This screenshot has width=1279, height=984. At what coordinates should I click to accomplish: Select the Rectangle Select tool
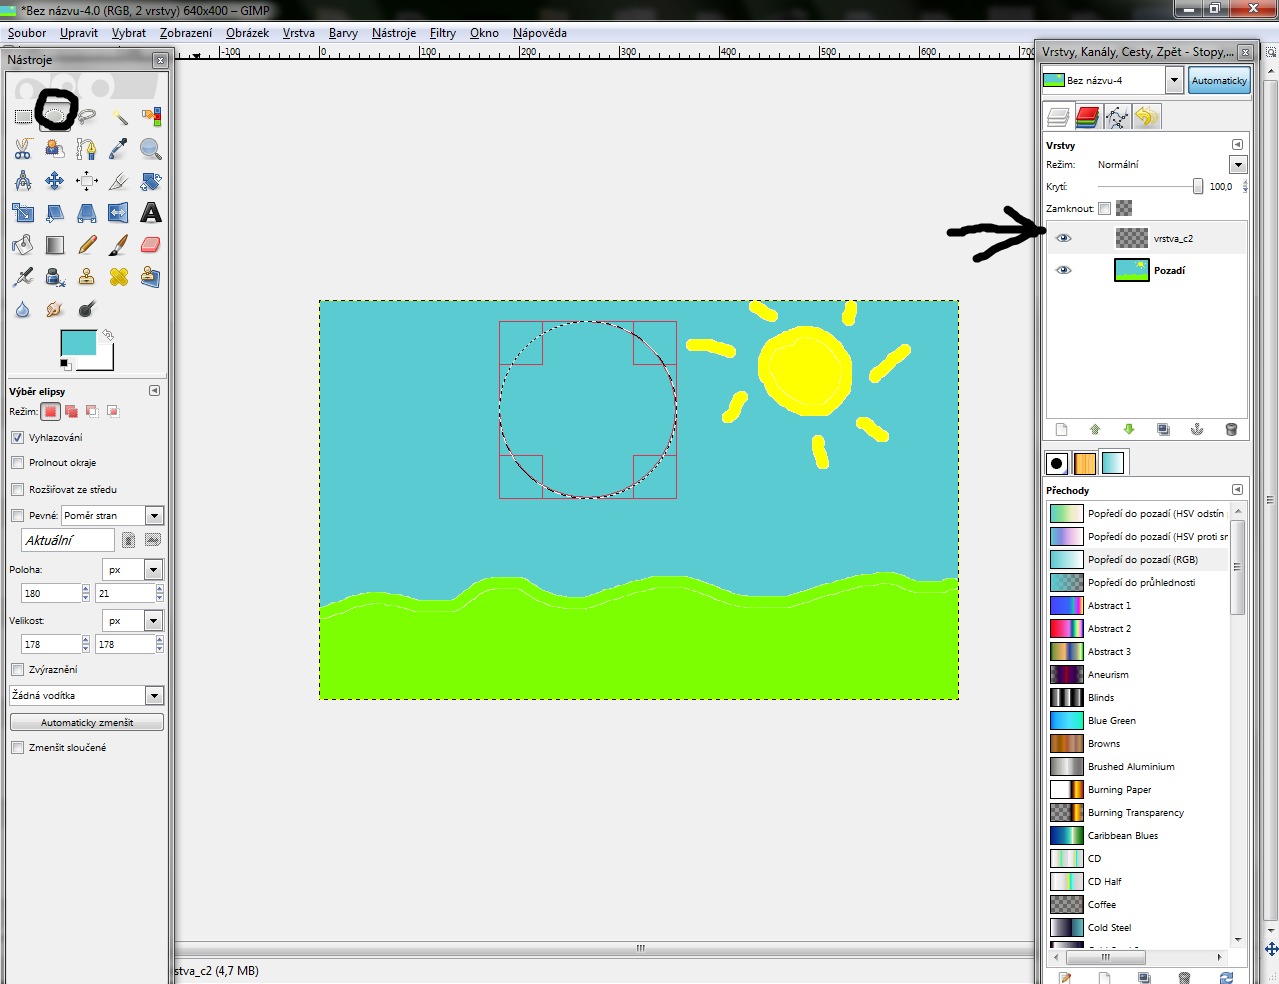point(23,116)
